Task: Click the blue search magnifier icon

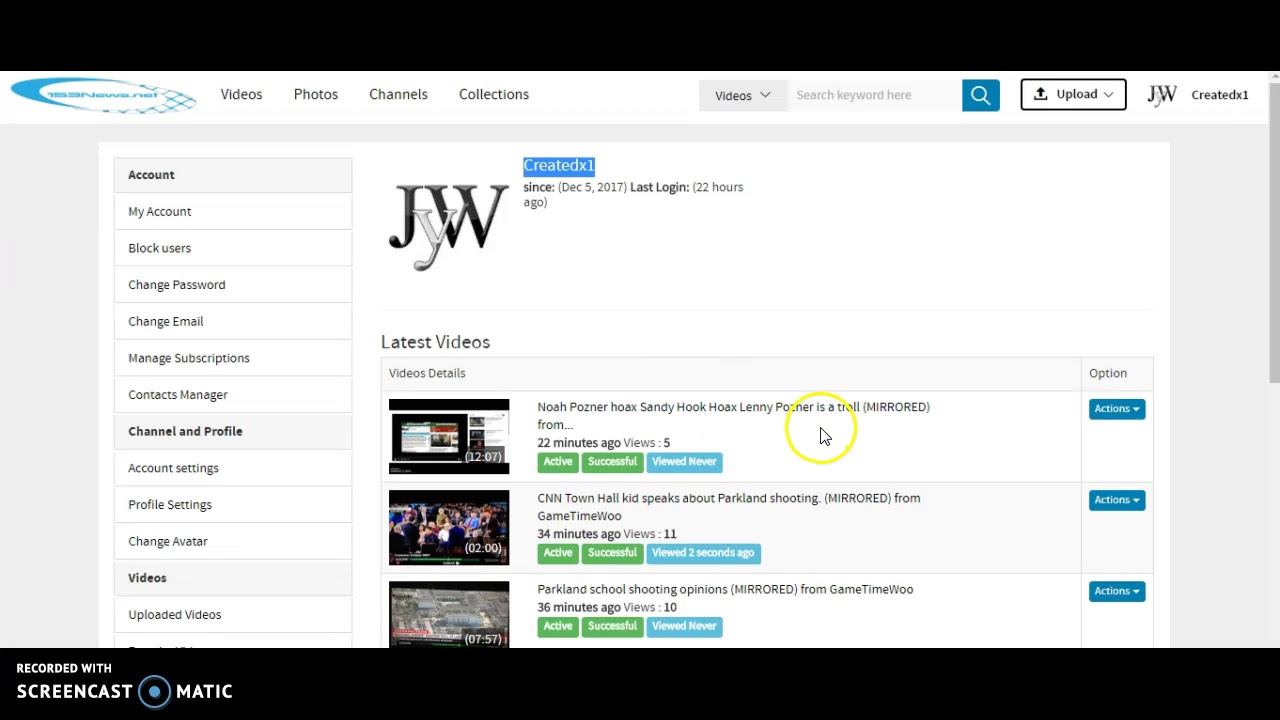Action: click(x=981, y=95)
